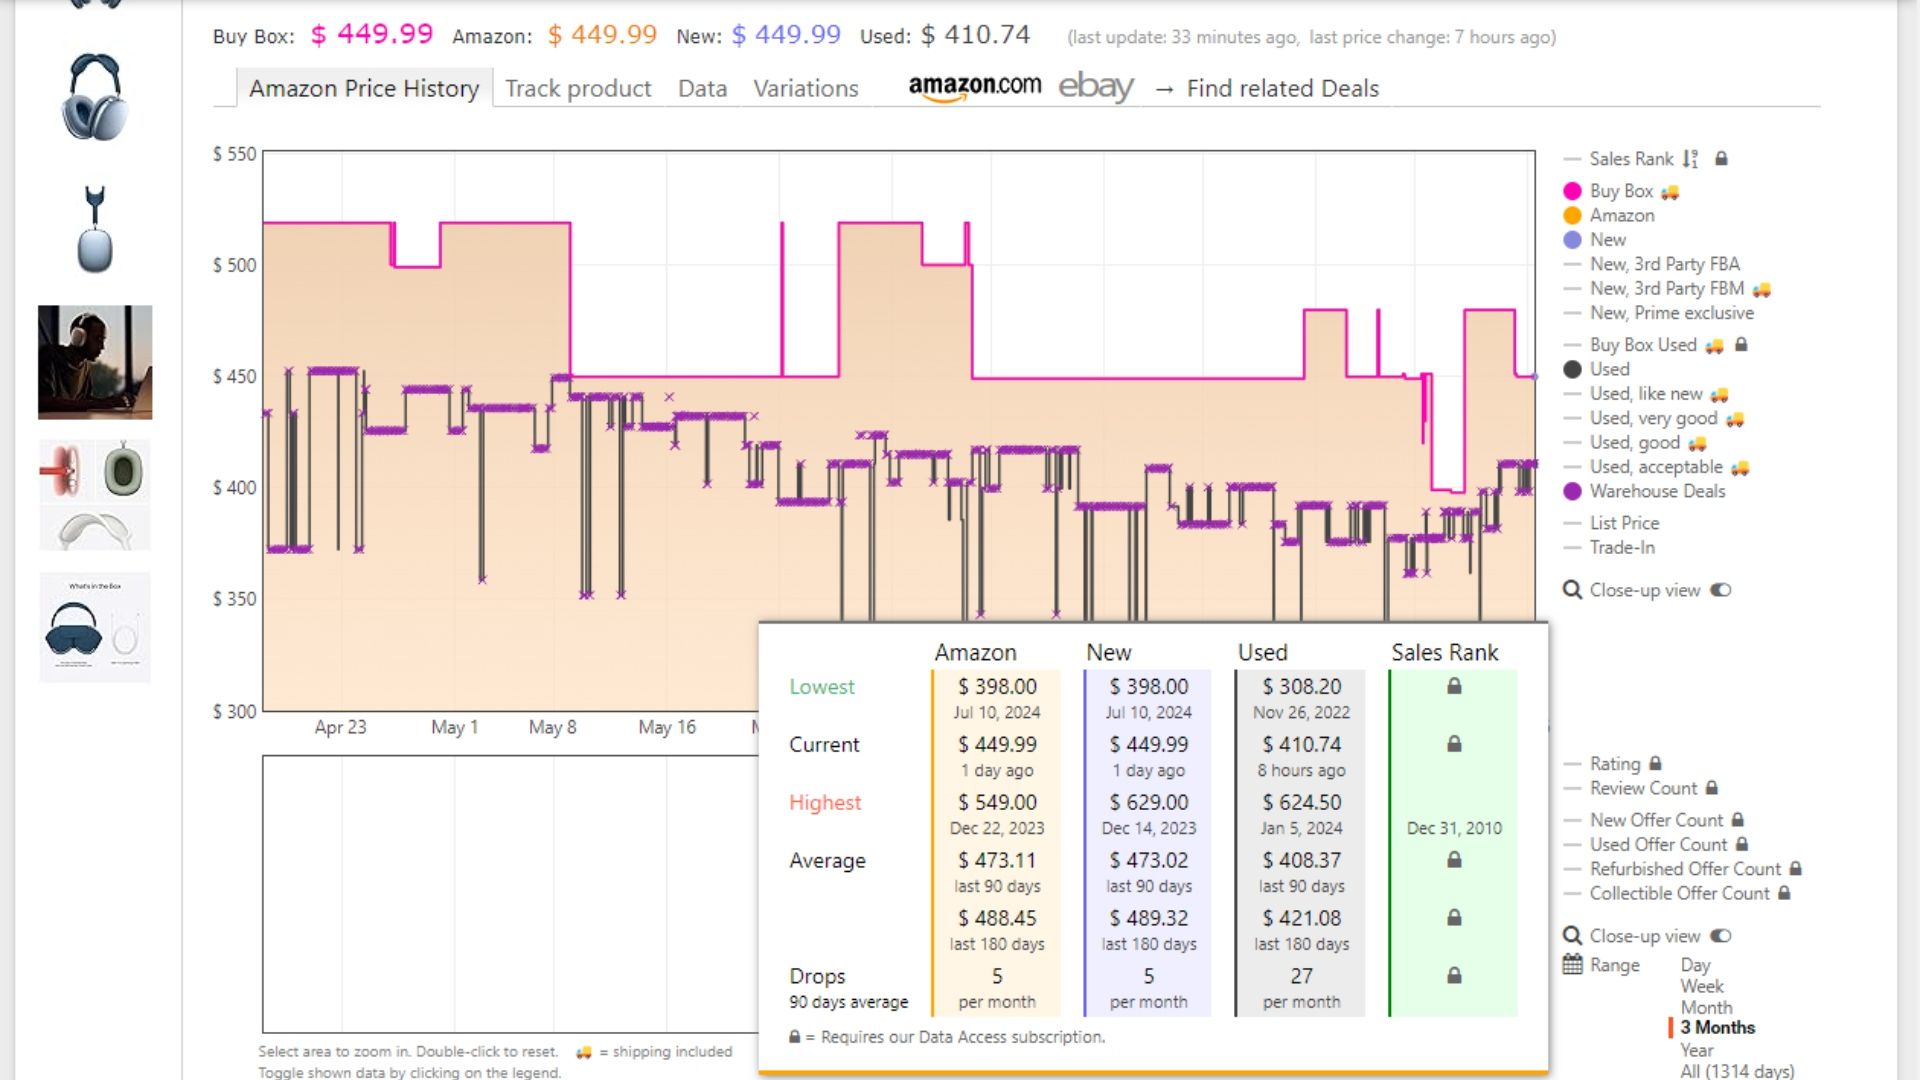Open the Data tab
The image size is (1920, 1080).
click(702, 88)
